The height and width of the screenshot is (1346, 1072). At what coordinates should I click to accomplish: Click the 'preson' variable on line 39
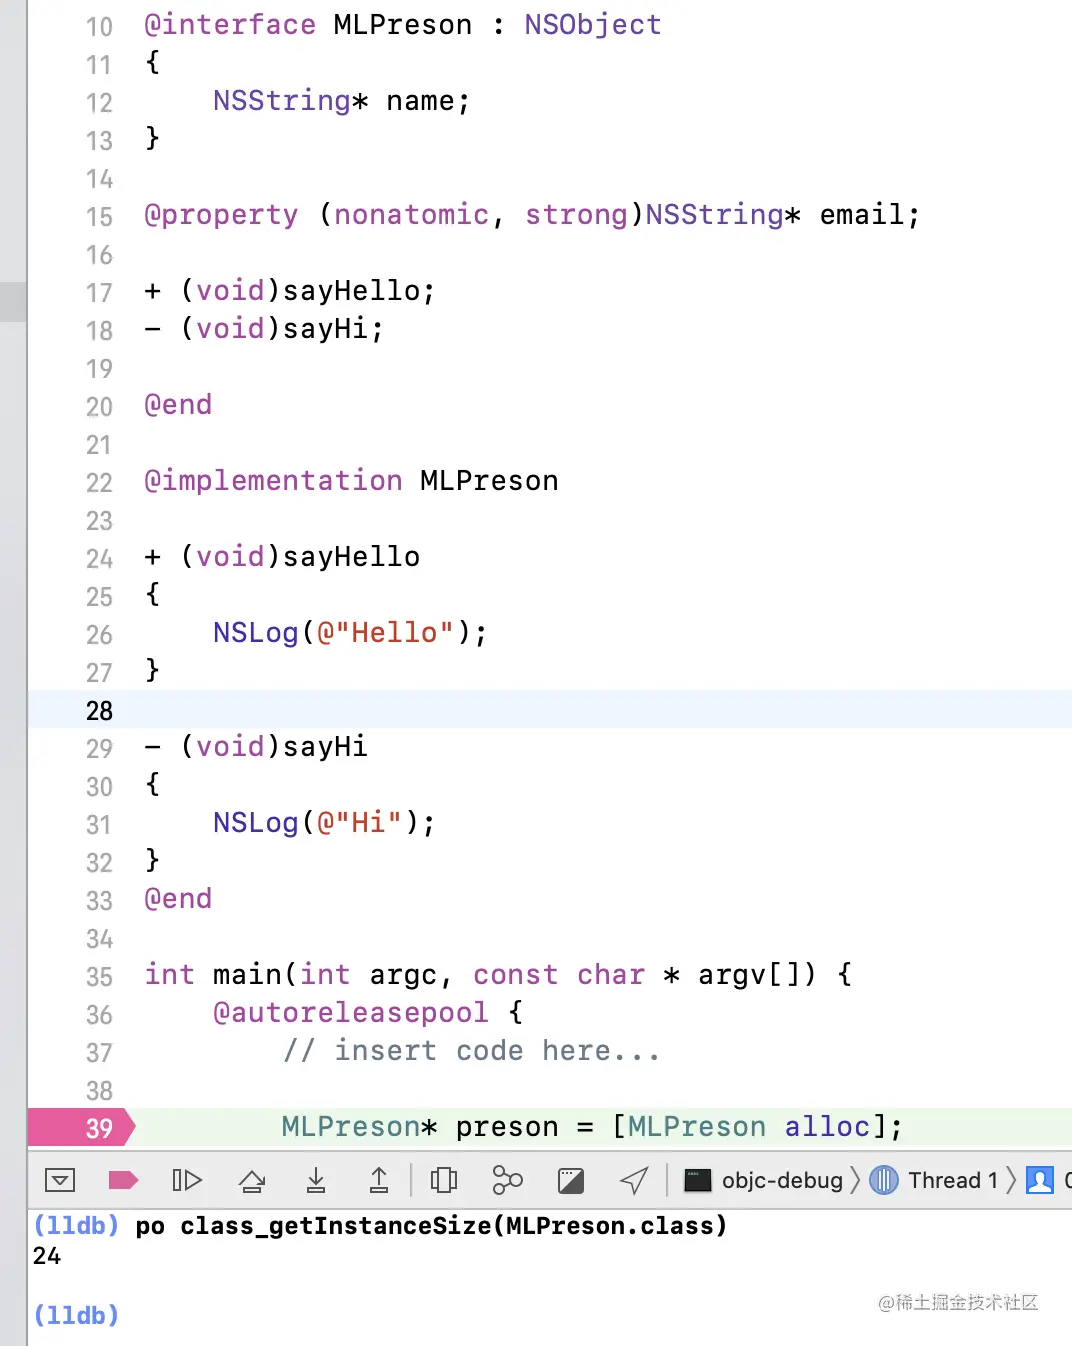[507, 1127]
